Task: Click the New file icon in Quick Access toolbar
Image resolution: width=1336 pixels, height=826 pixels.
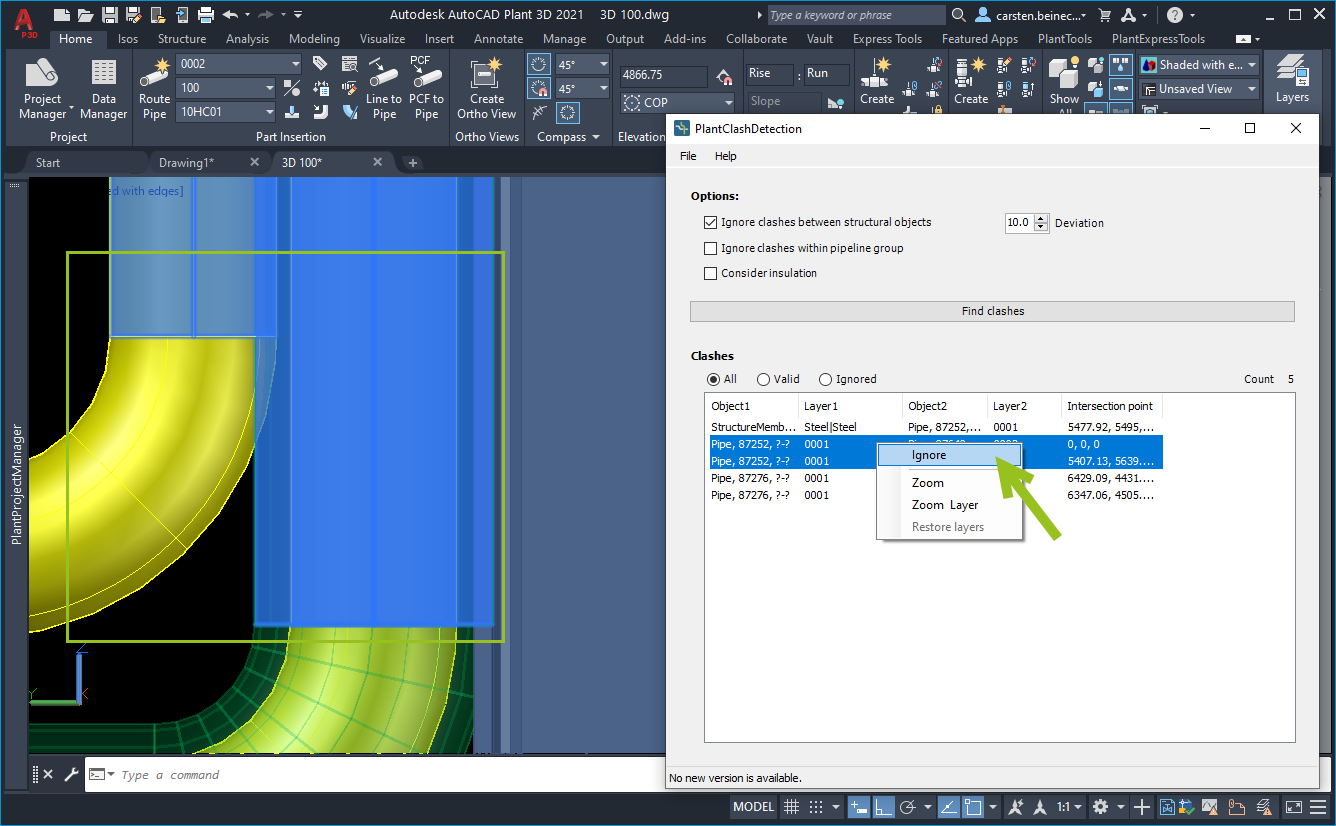Action: pyautogui.click(x=62, y=15)
